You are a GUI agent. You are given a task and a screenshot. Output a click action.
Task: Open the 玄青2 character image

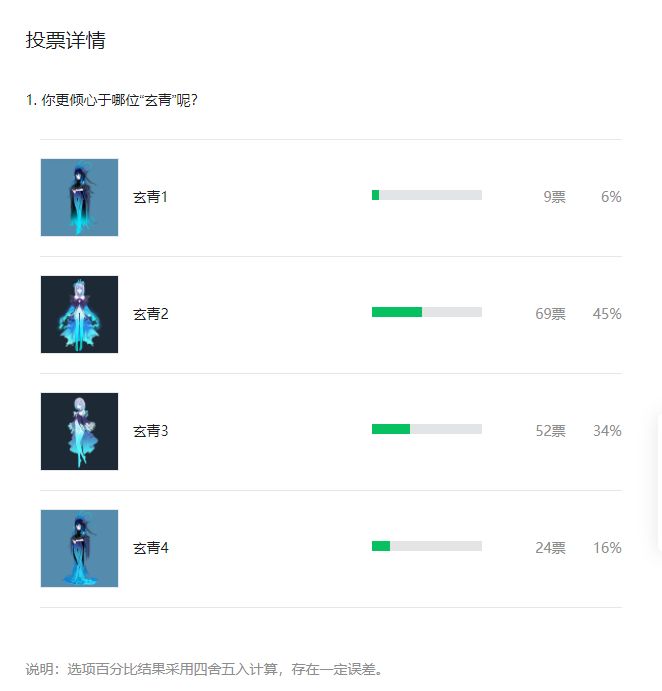point(79,314)
